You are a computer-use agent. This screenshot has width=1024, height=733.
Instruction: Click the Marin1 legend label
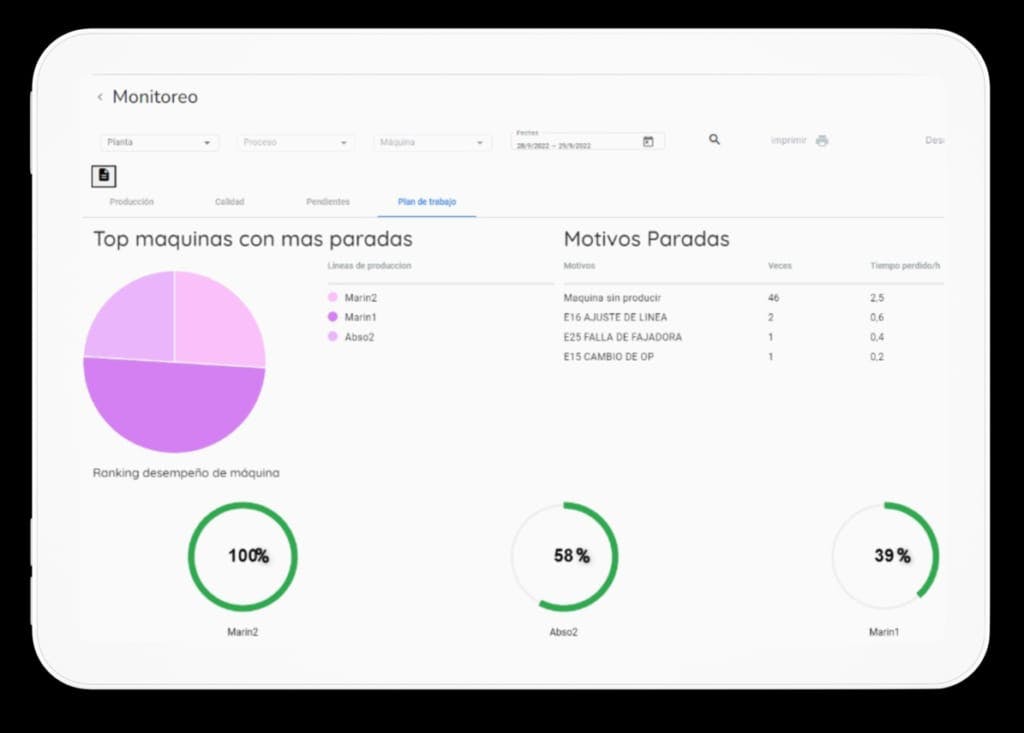[361, 318]
